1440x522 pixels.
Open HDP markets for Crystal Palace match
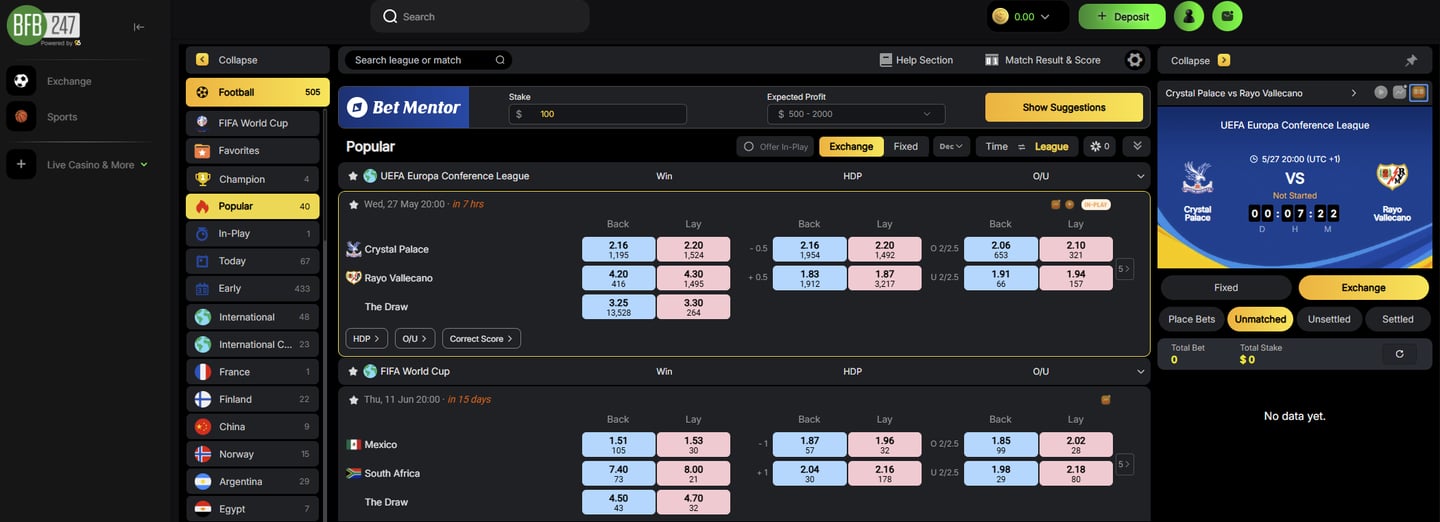point(367,339)
